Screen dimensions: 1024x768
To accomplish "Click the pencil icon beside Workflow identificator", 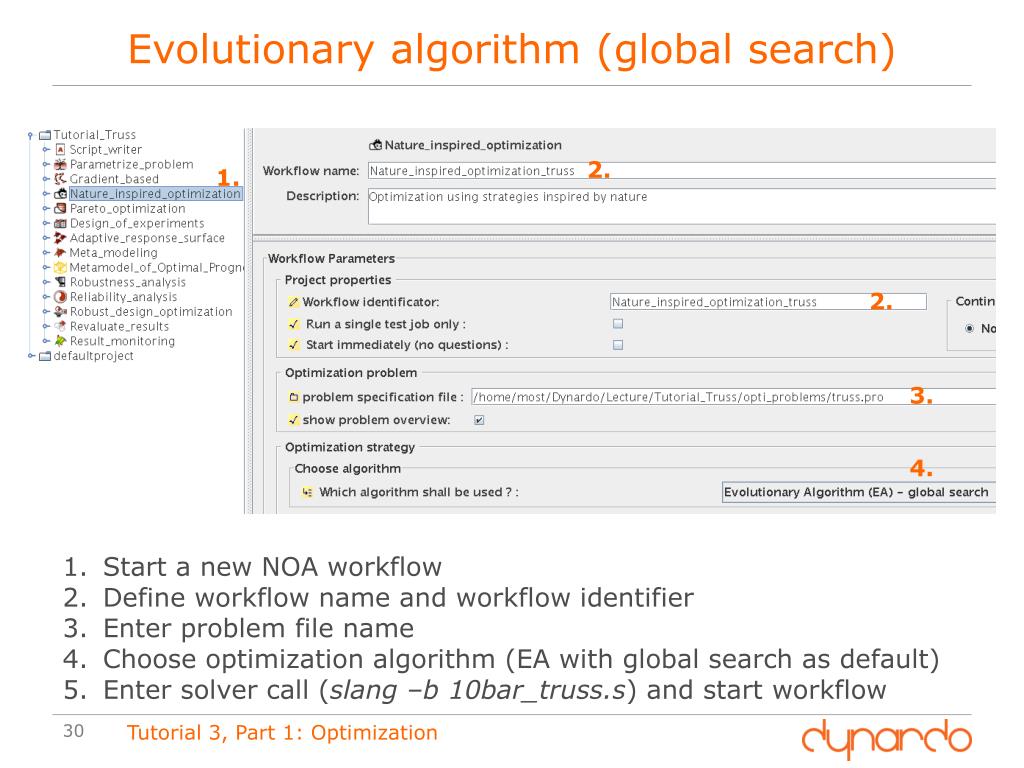I will point(293,302).
